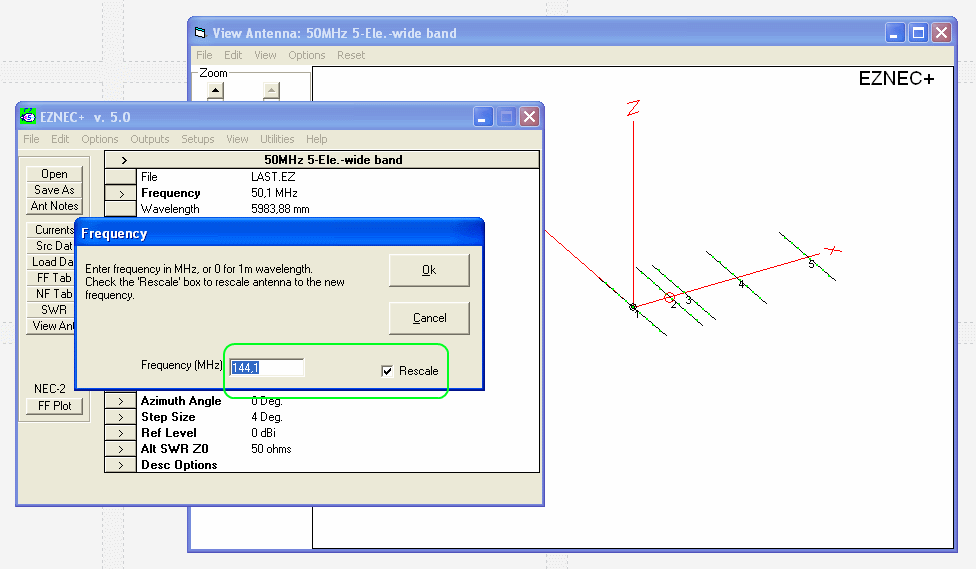Open Options menu in View Antenna window
This screenshot has height=569, width=976.
[306, 55]
